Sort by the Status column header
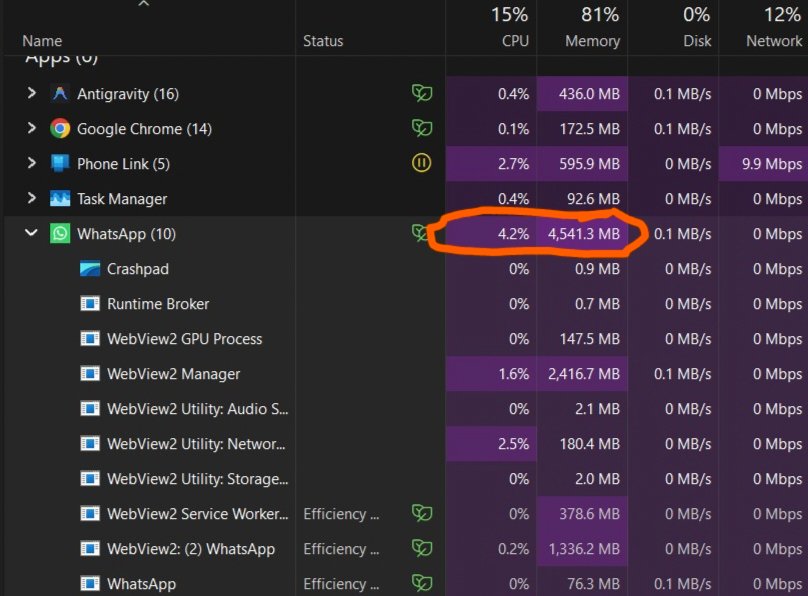Image resolution: width=808 pixels, height=596 pixels. [x=323, y=41]
